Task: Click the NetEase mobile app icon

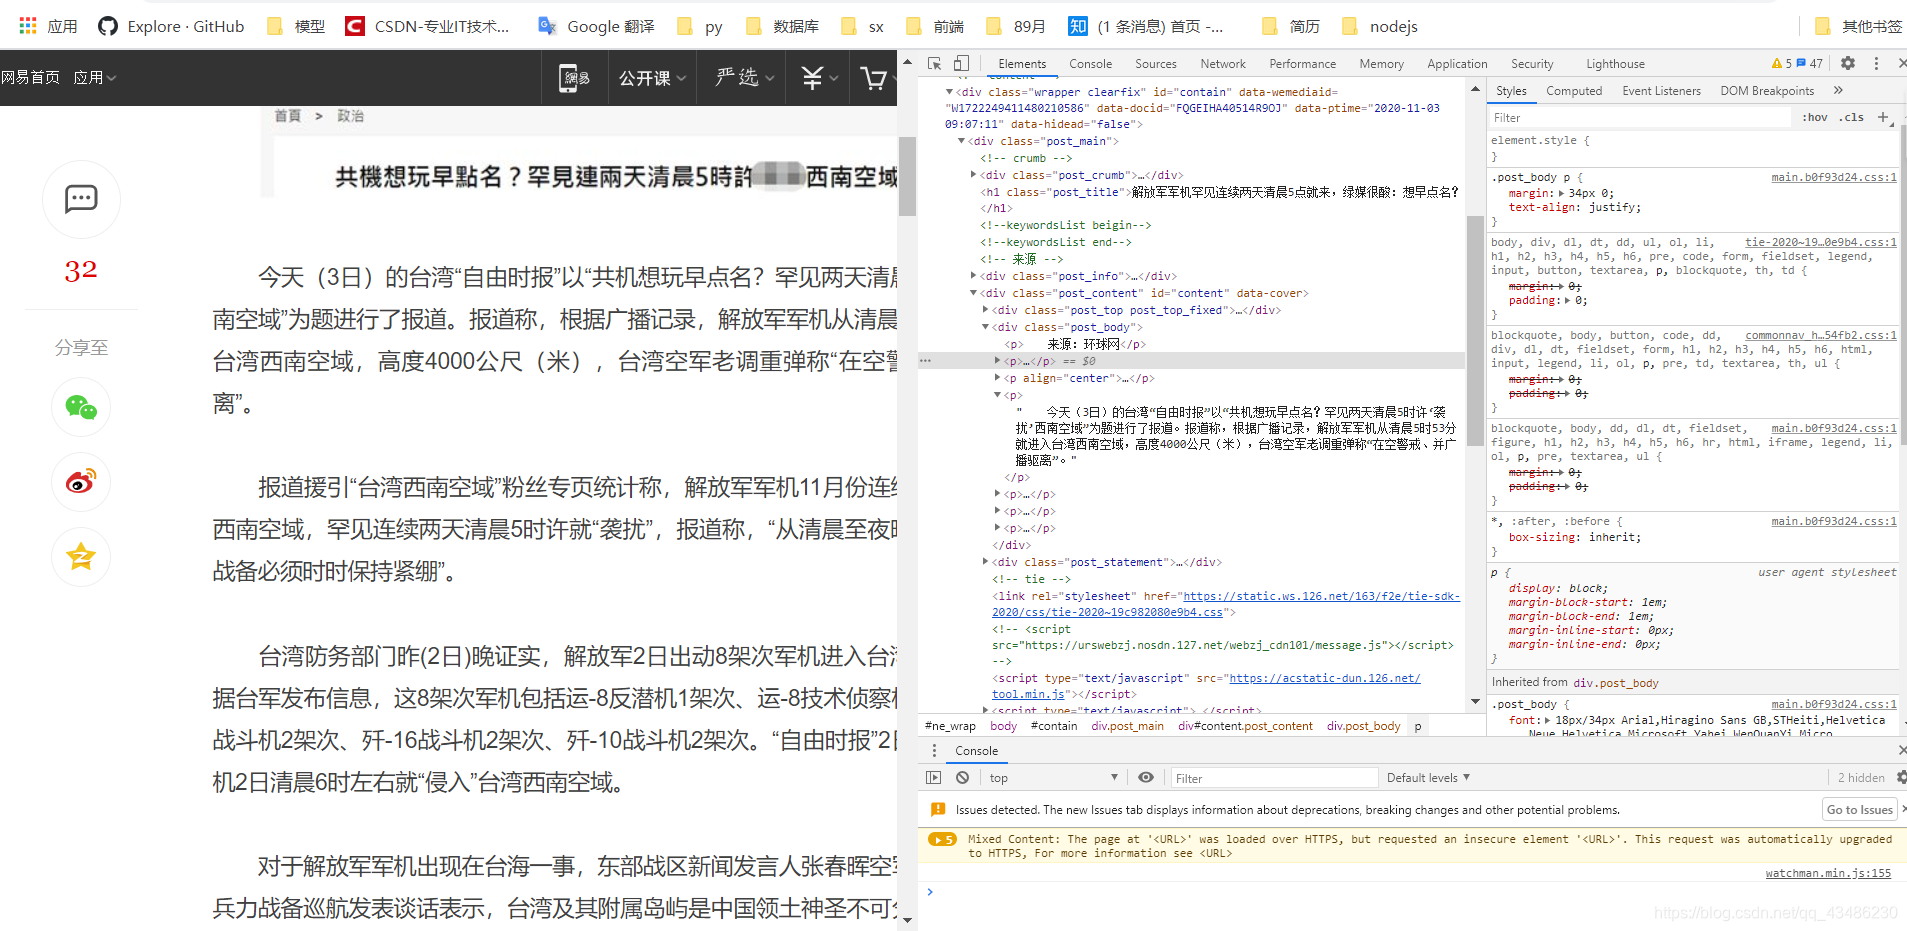Action: 574,77
